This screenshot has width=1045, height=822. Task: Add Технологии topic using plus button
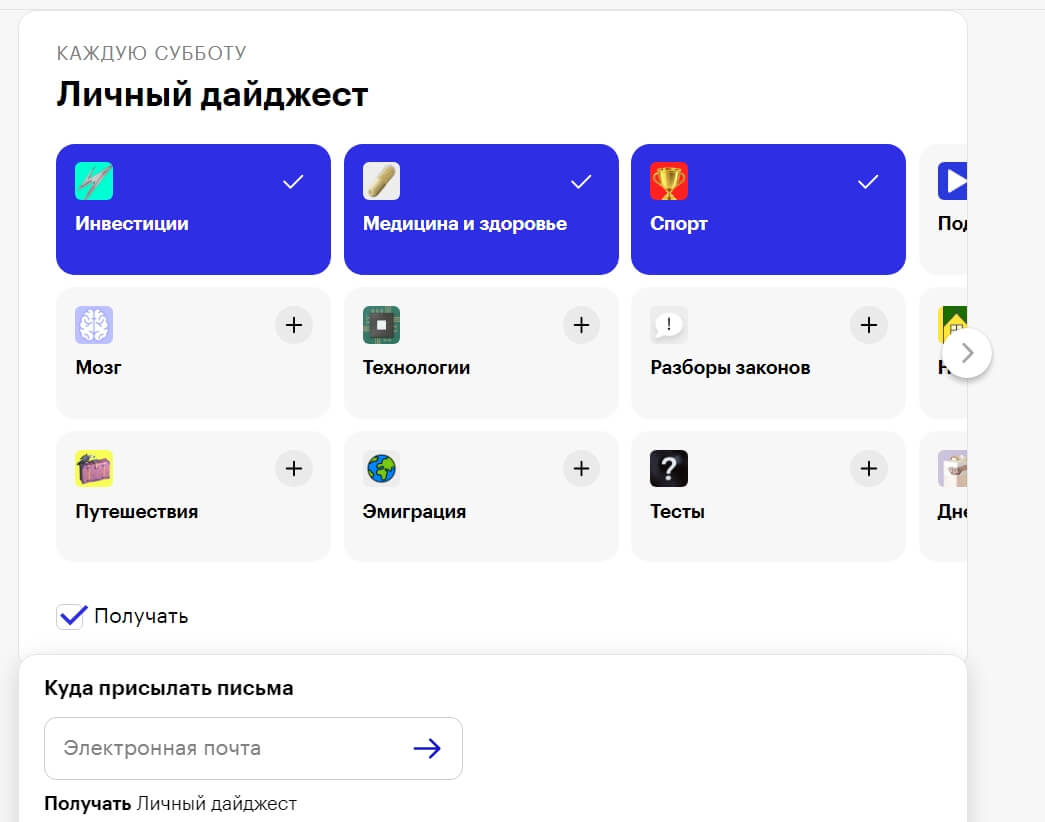tap(581, 325)
